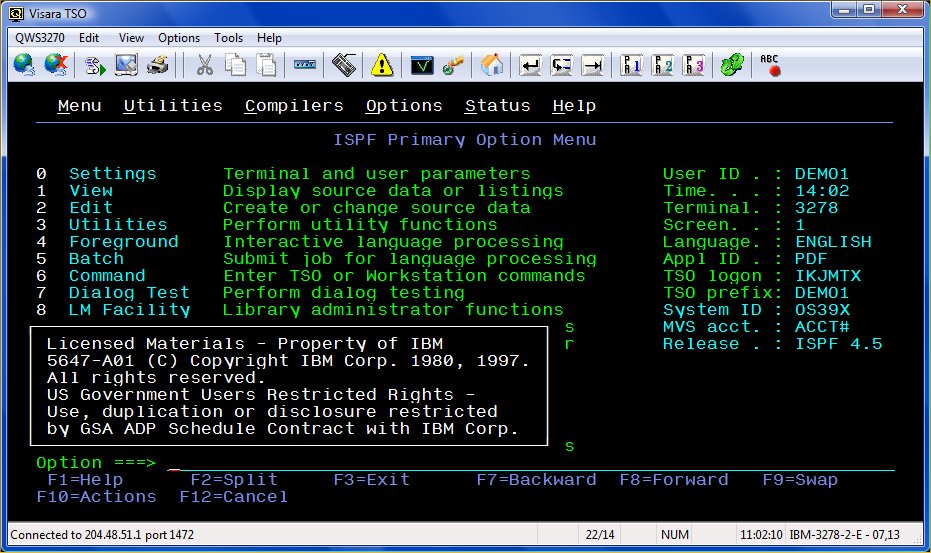Select option 7 Dialog Test
931x553 pixels.
(x=129, y=293)
